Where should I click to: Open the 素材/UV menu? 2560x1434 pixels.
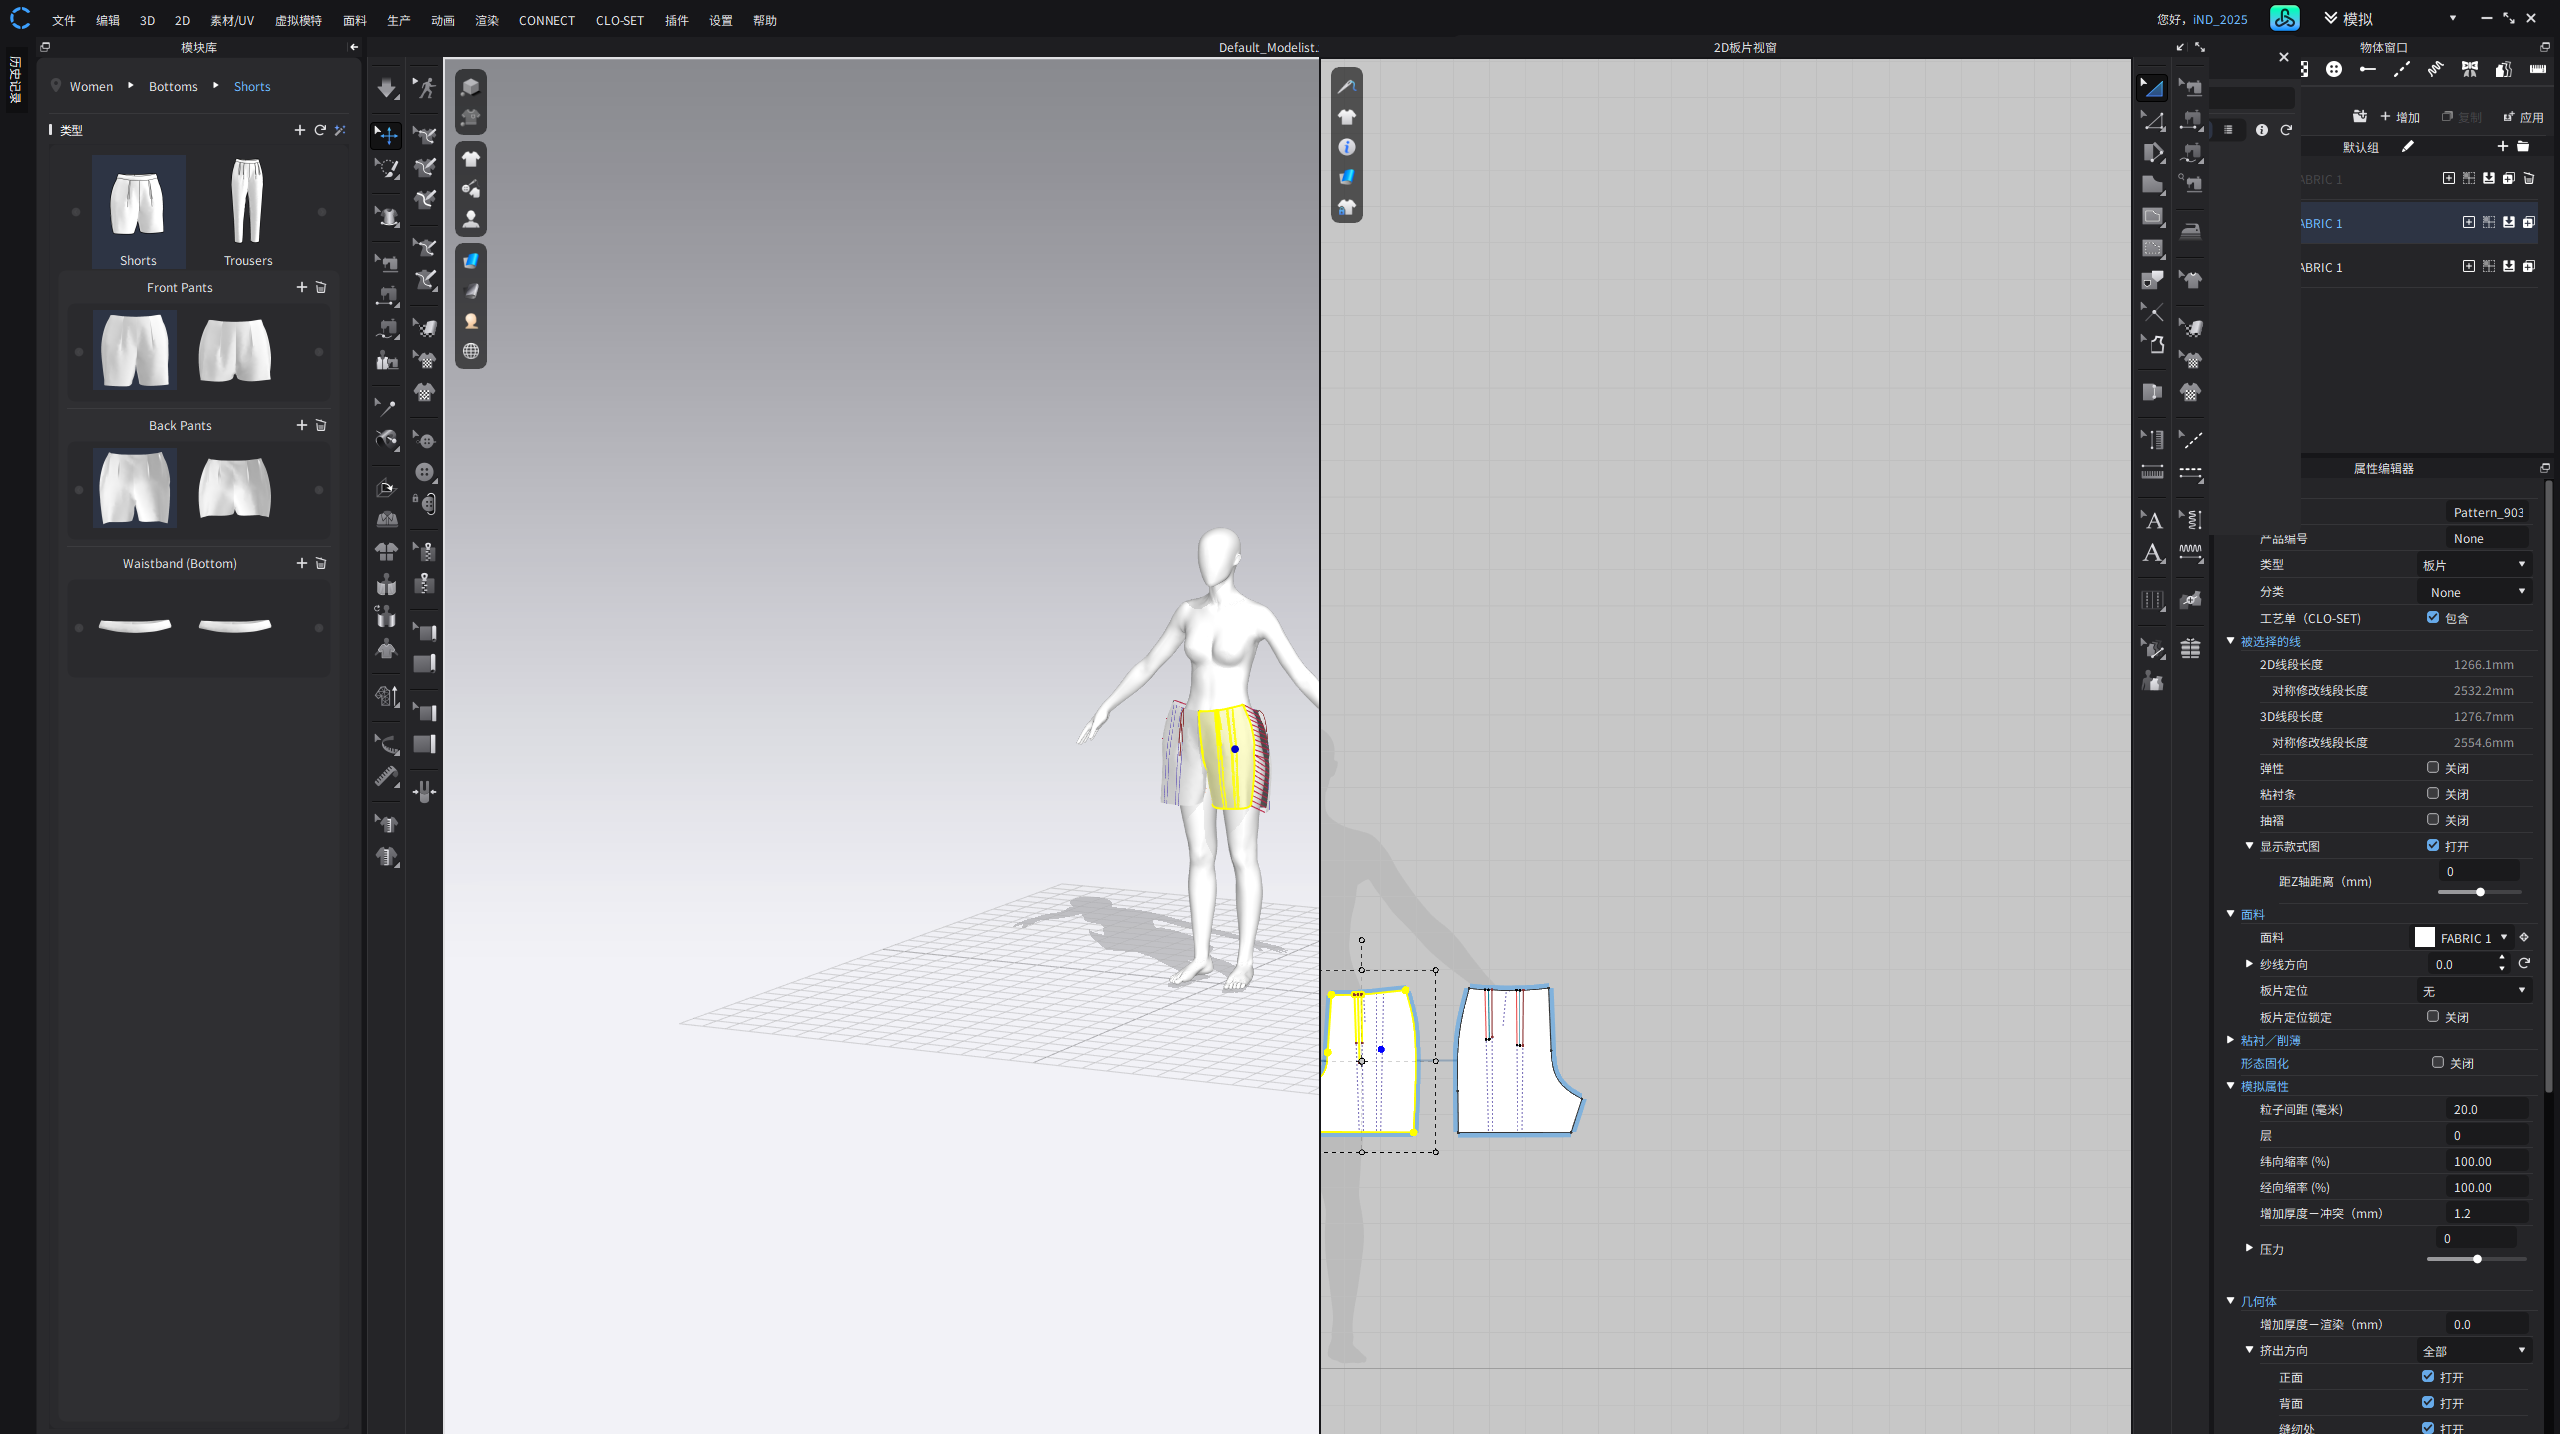(x=232, y=20)
